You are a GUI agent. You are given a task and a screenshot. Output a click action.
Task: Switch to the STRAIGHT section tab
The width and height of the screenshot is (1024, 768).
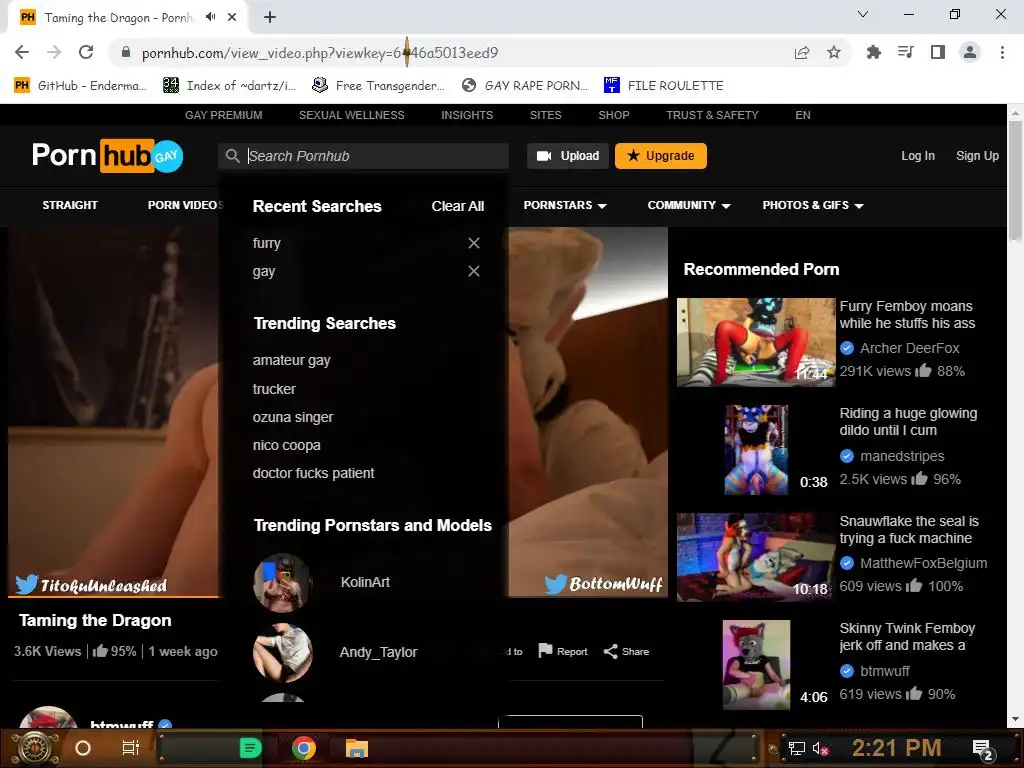(70, 205)
